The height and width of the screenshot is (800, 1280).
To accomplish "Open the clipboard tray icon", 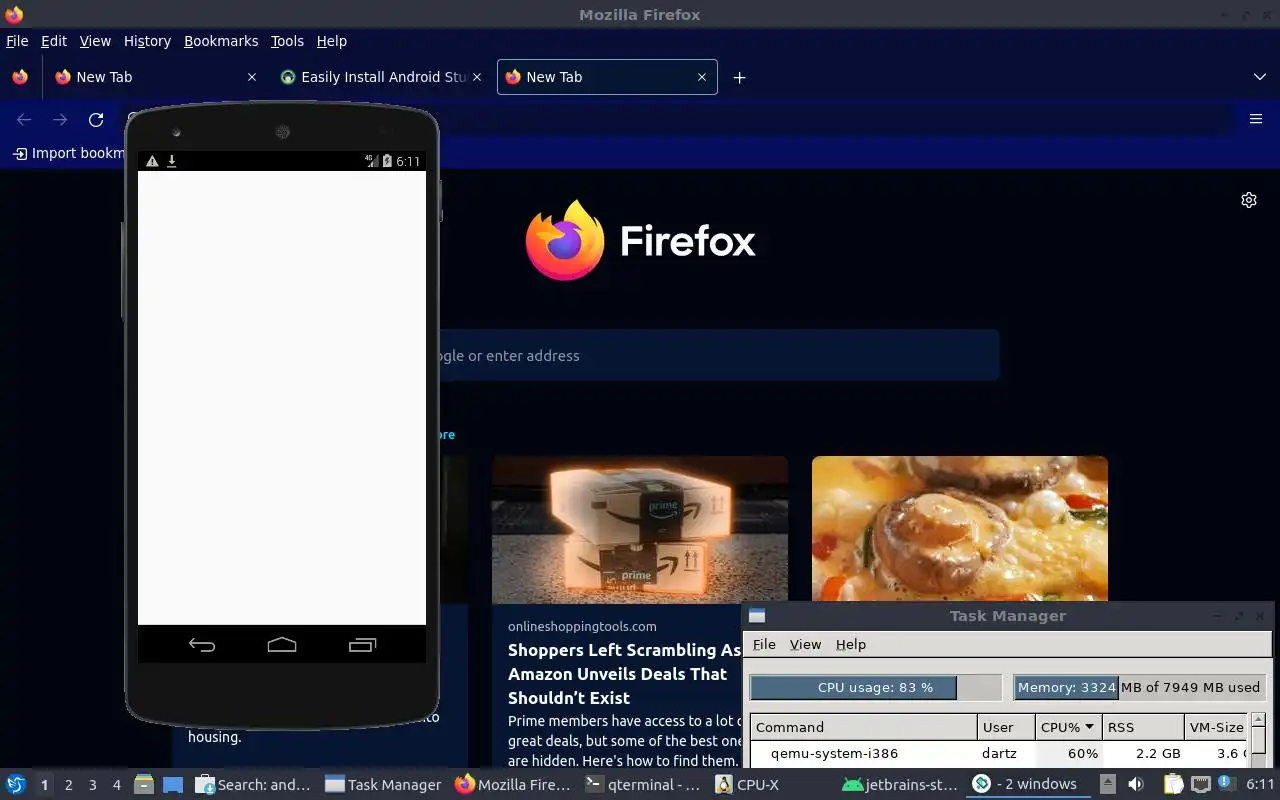I will (1173, 785).
